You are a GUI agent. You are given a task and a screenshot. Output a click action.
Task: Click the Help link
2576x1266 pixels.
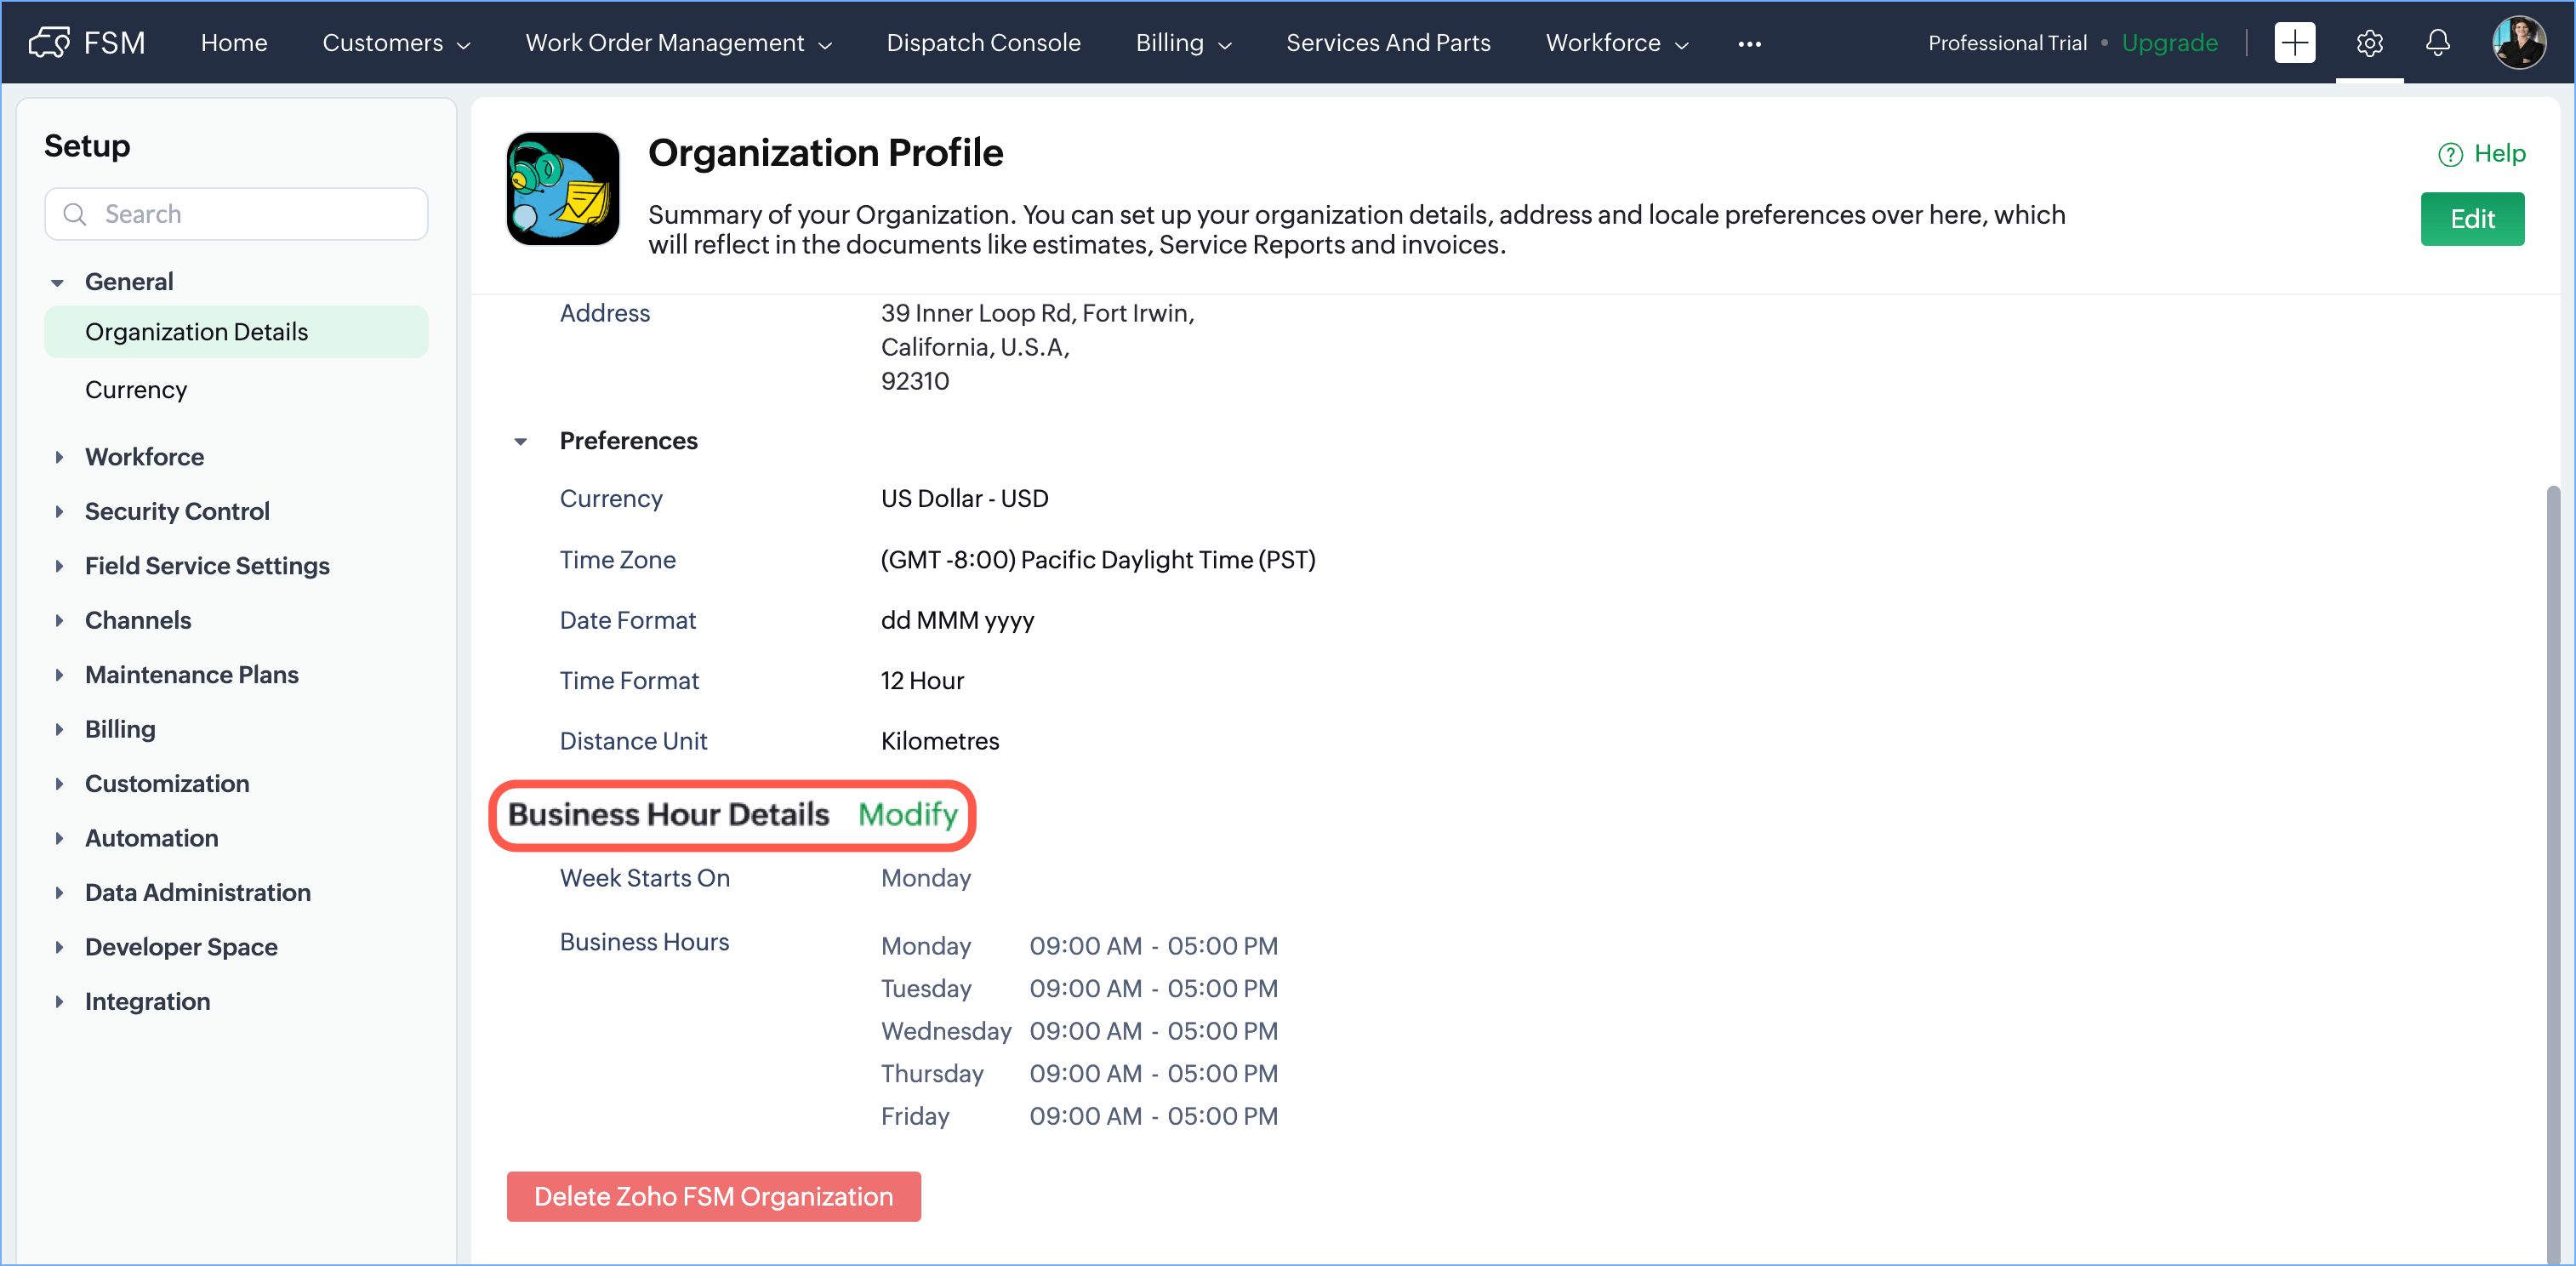pyautogui.click(x=2499, y=153)
